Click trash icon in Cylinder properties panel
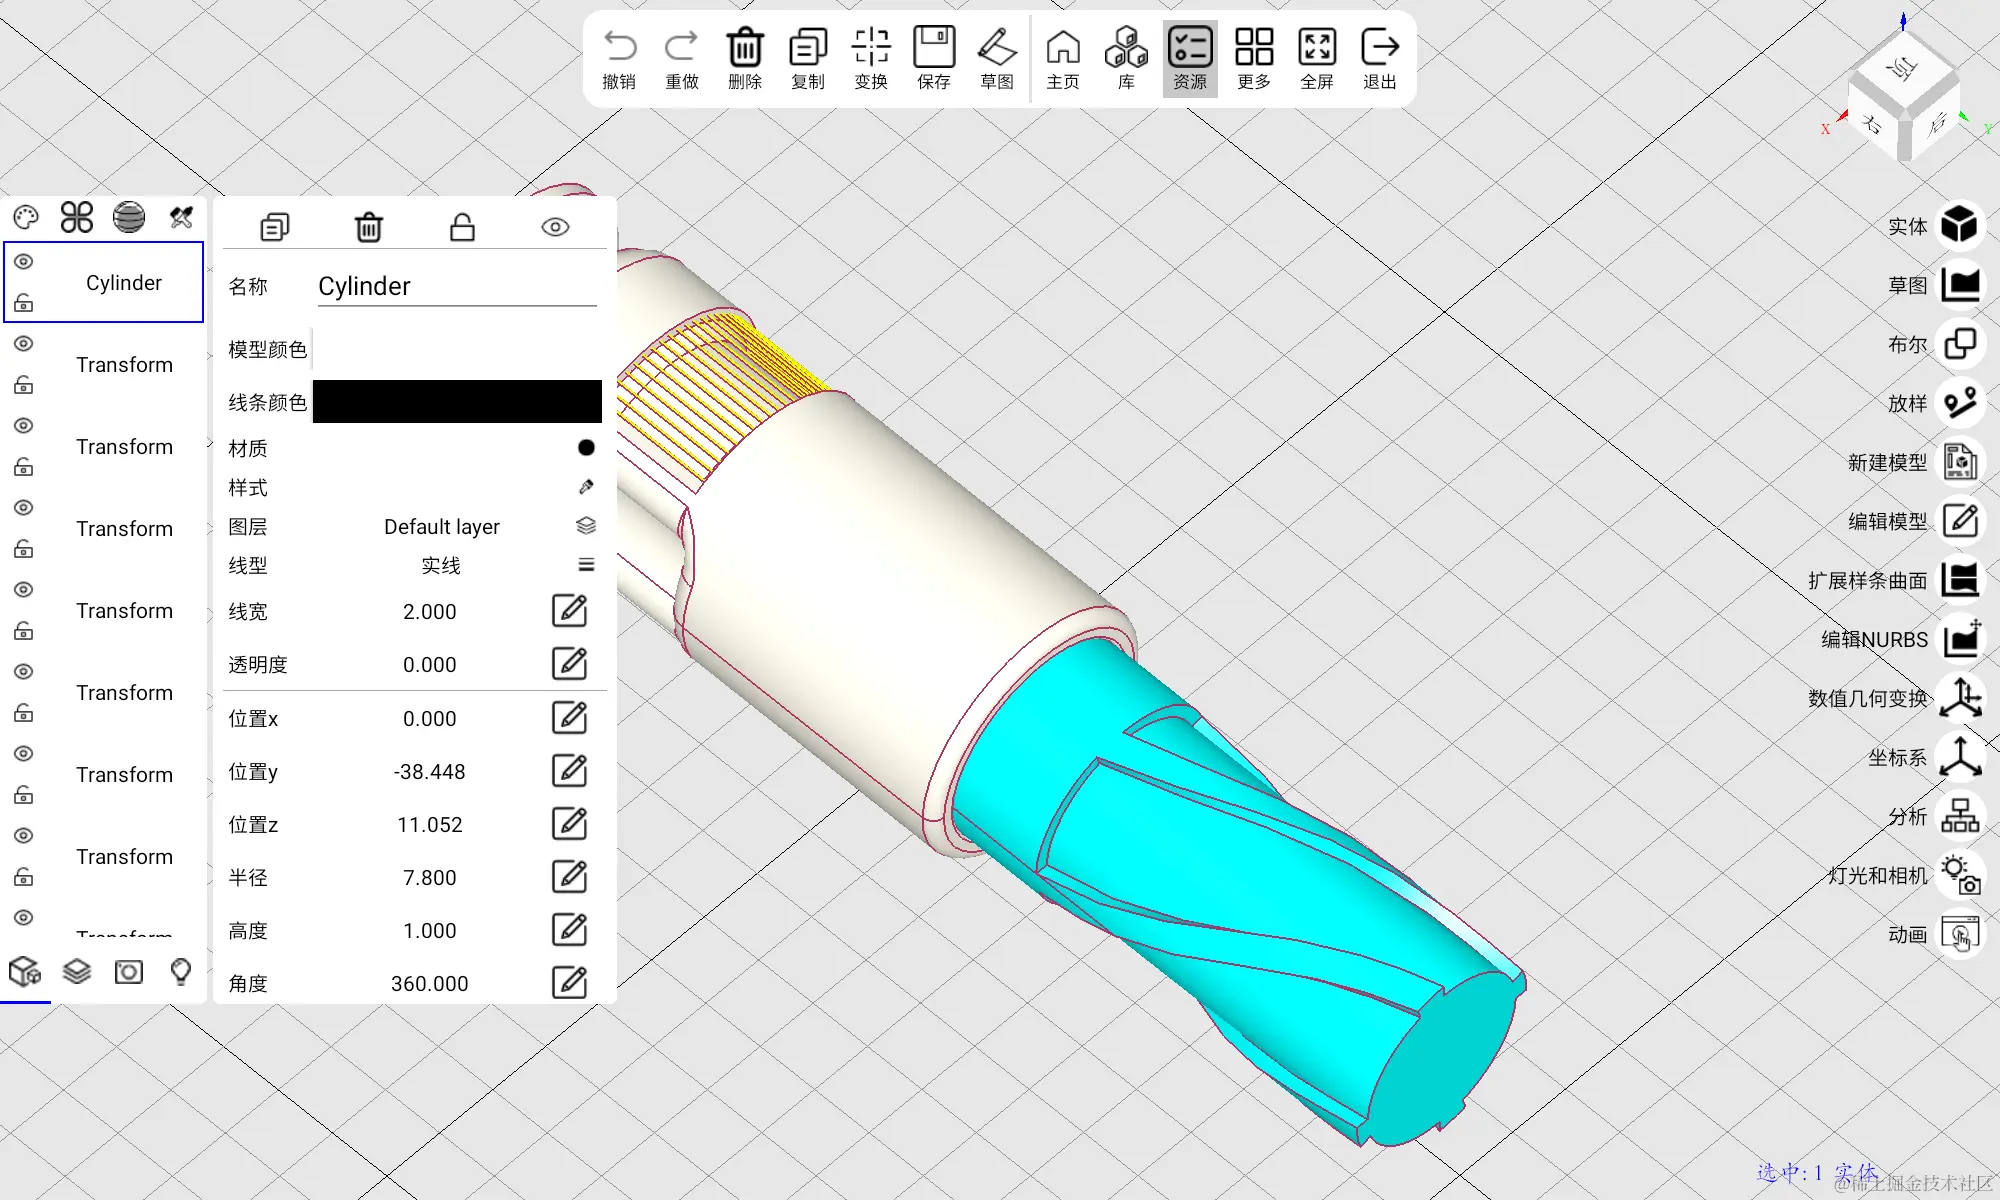2000x1200 pixels. pyautogui.click(x=369, y=227)
